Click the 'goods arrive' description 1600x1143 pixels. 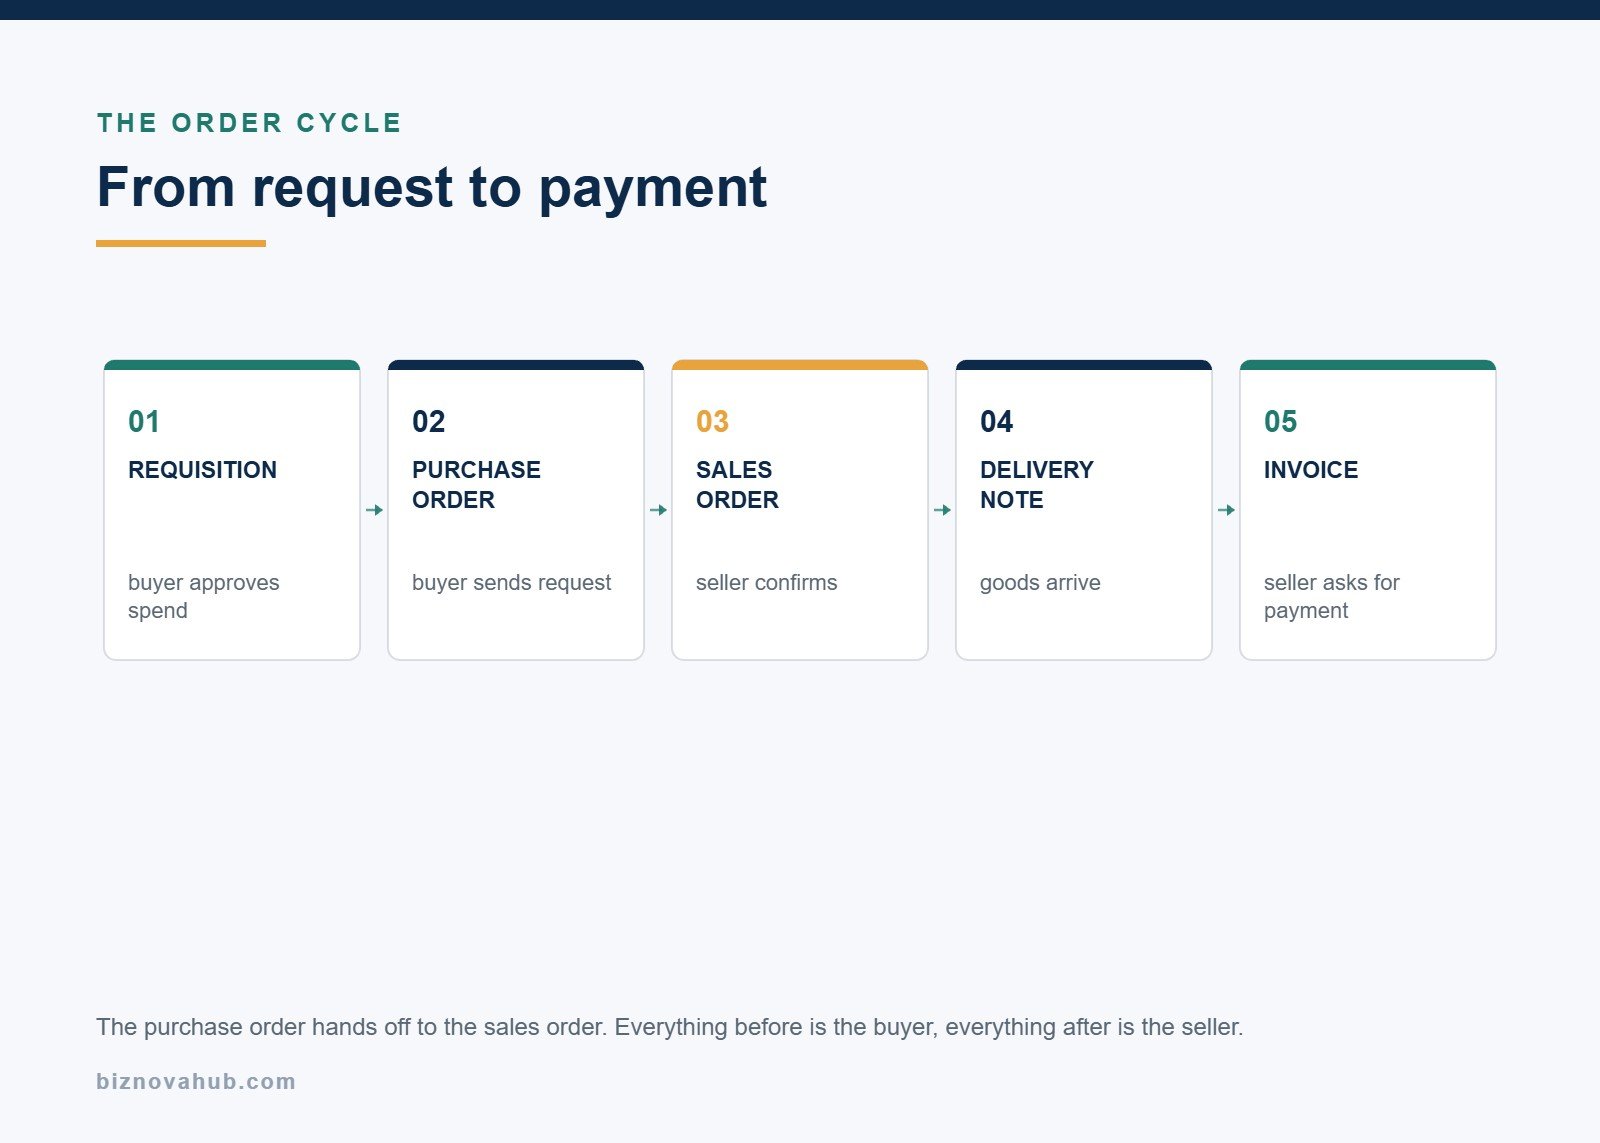tap(1040, 583)
